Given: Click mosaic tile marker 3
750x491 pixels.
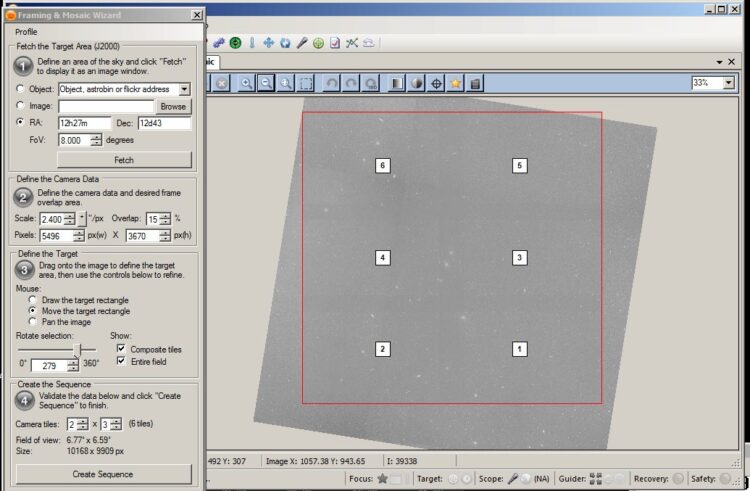Looking at the screenshot, I should pyautogui.click(x=519, y=258).
